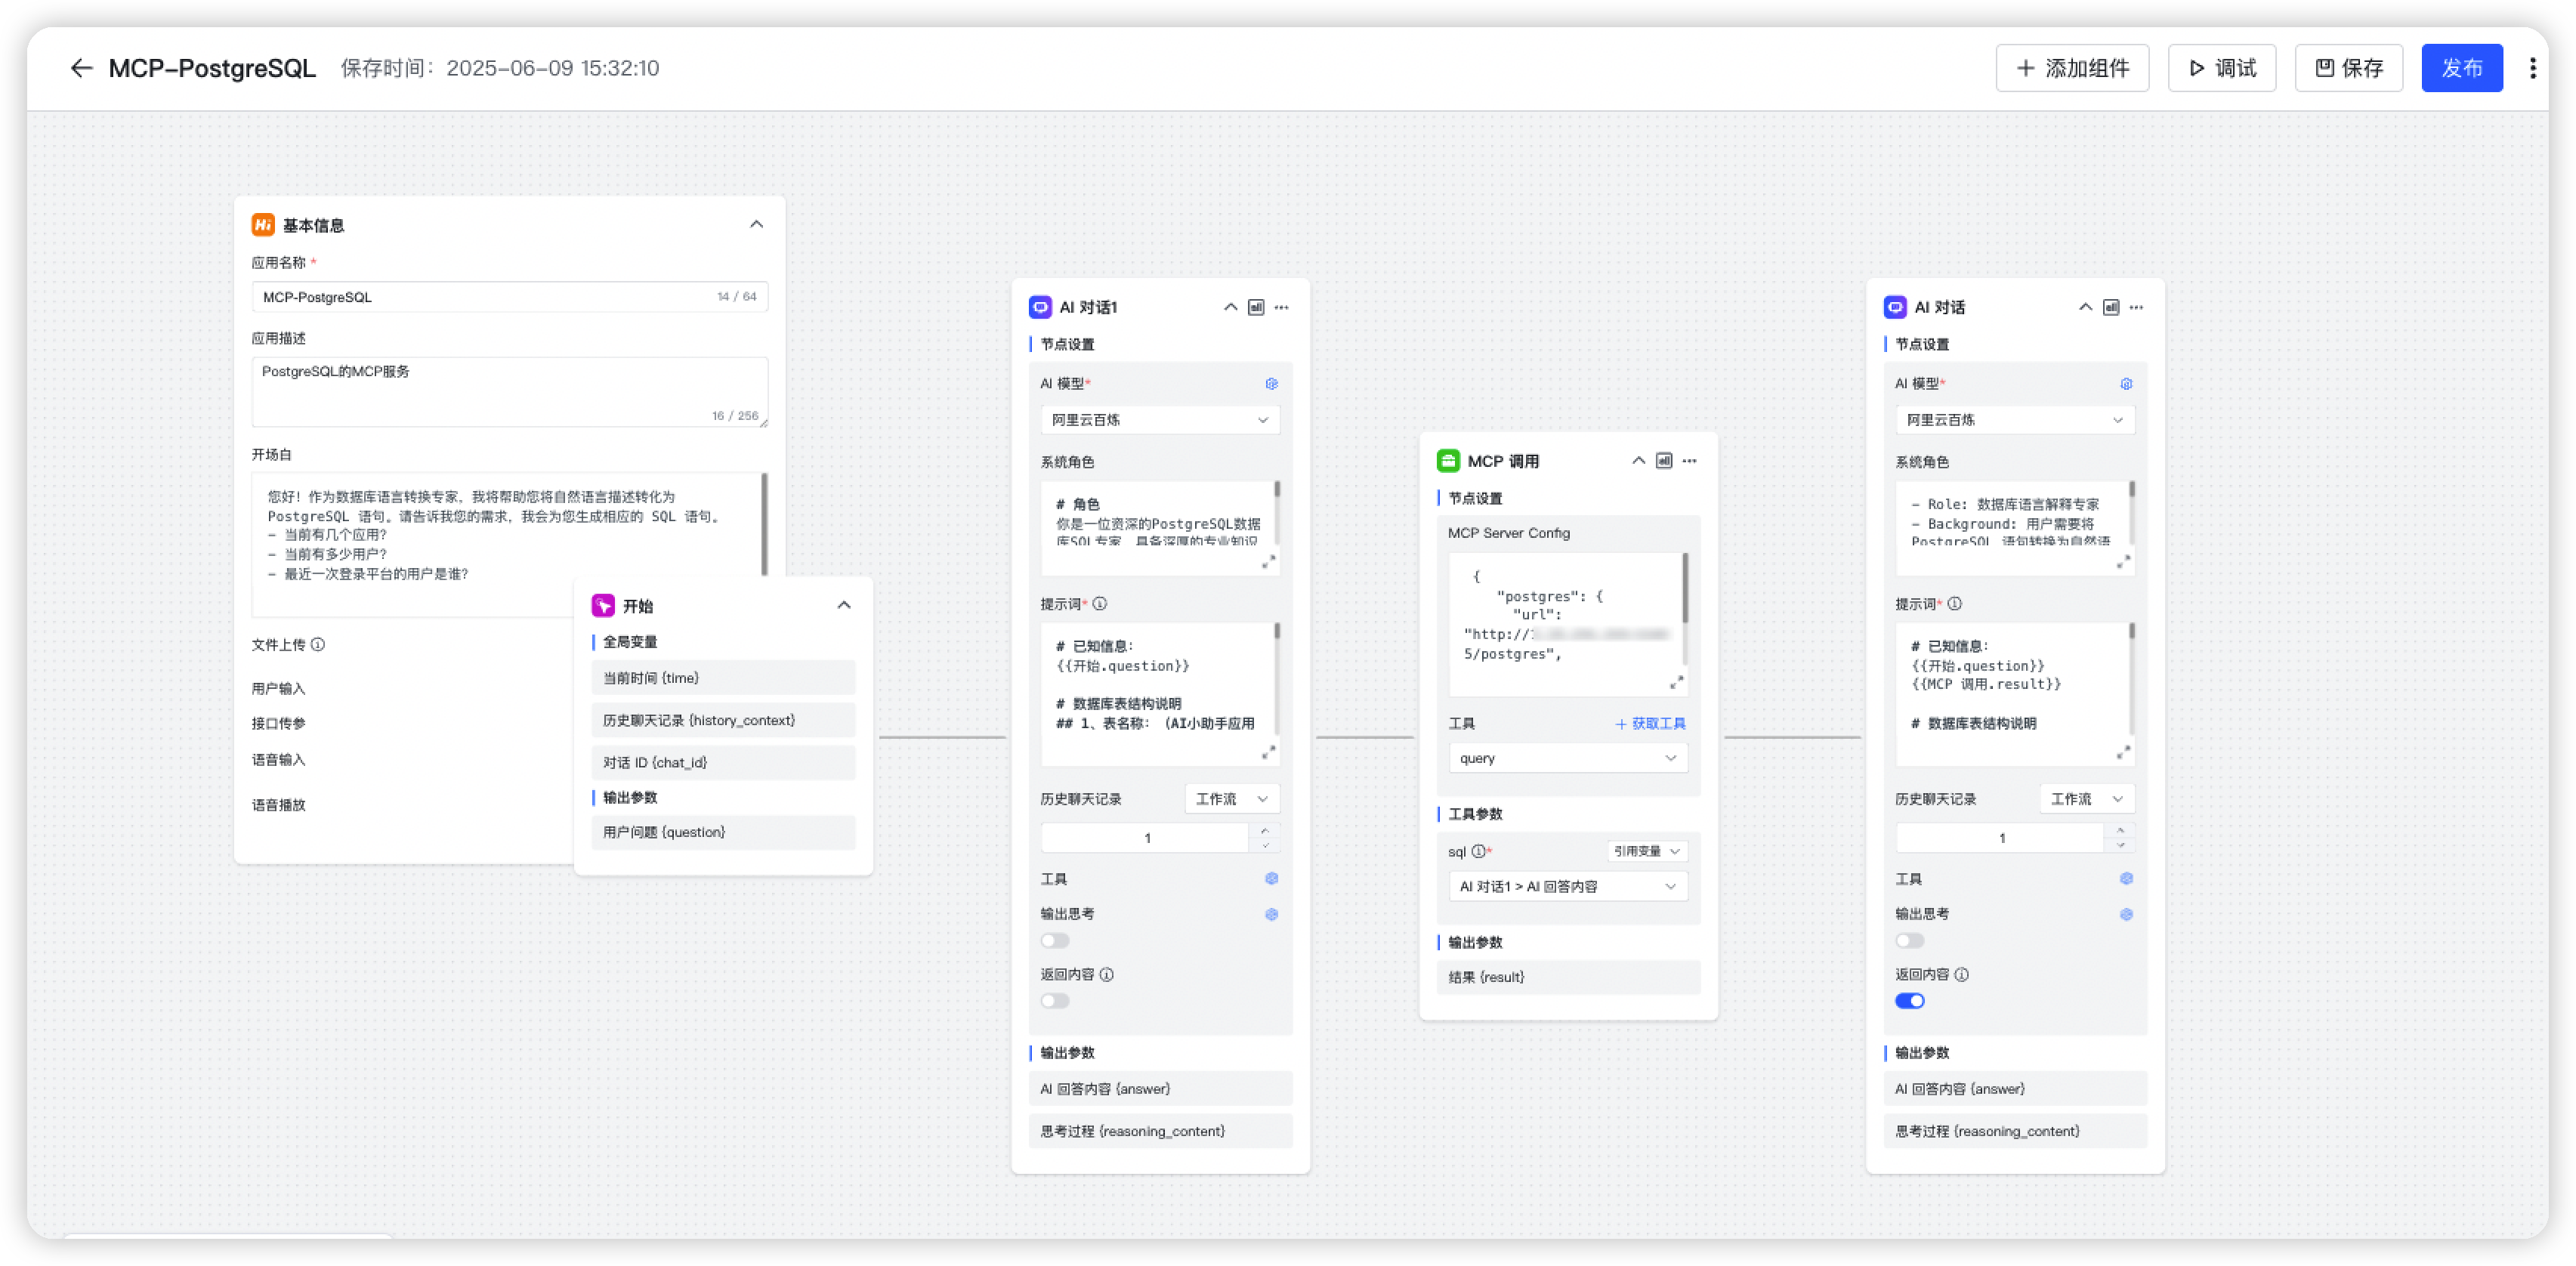Click the 添加组件 button

pos(2071,68)
